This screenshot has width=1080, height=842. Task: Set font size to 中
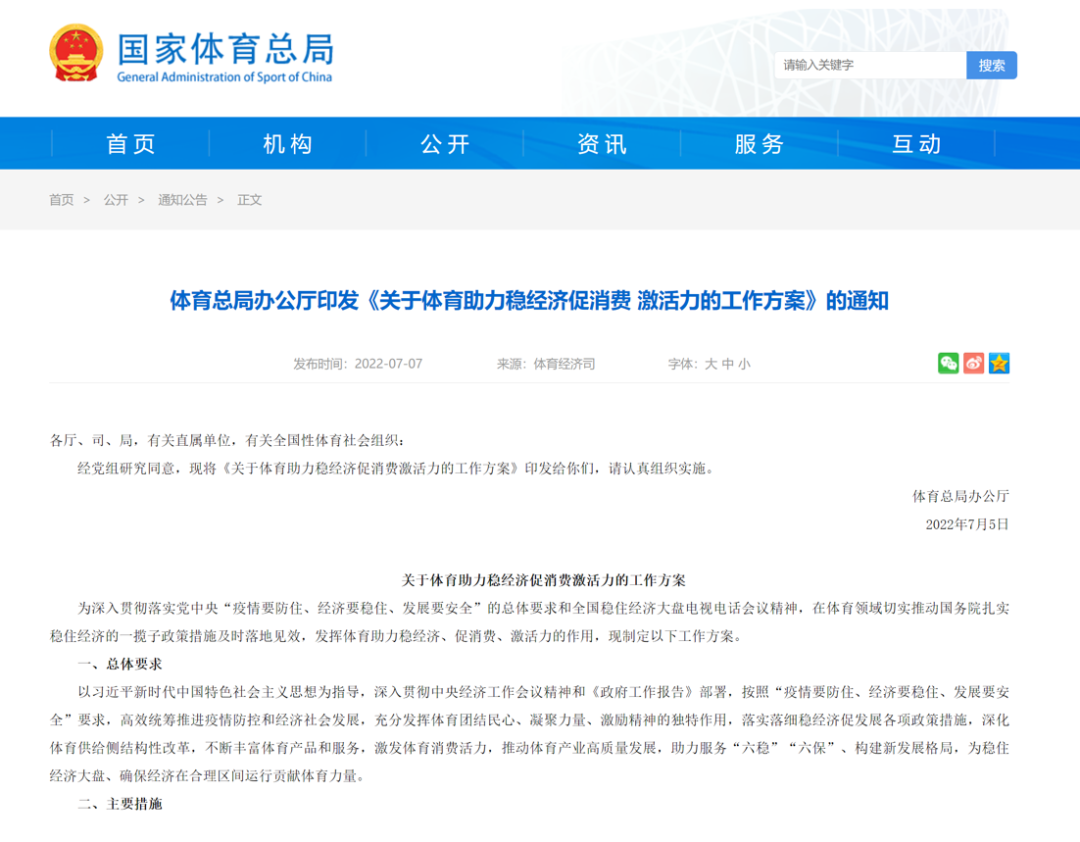(x=727, y=364)
